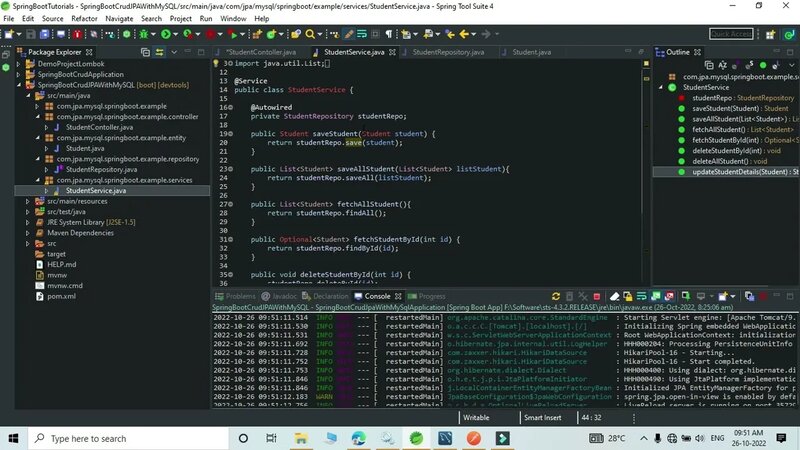The width and height of the screenshot is (800, 450).
Task: Select StudentRepository.java in Package Explorer
Action: pos(101,169)
